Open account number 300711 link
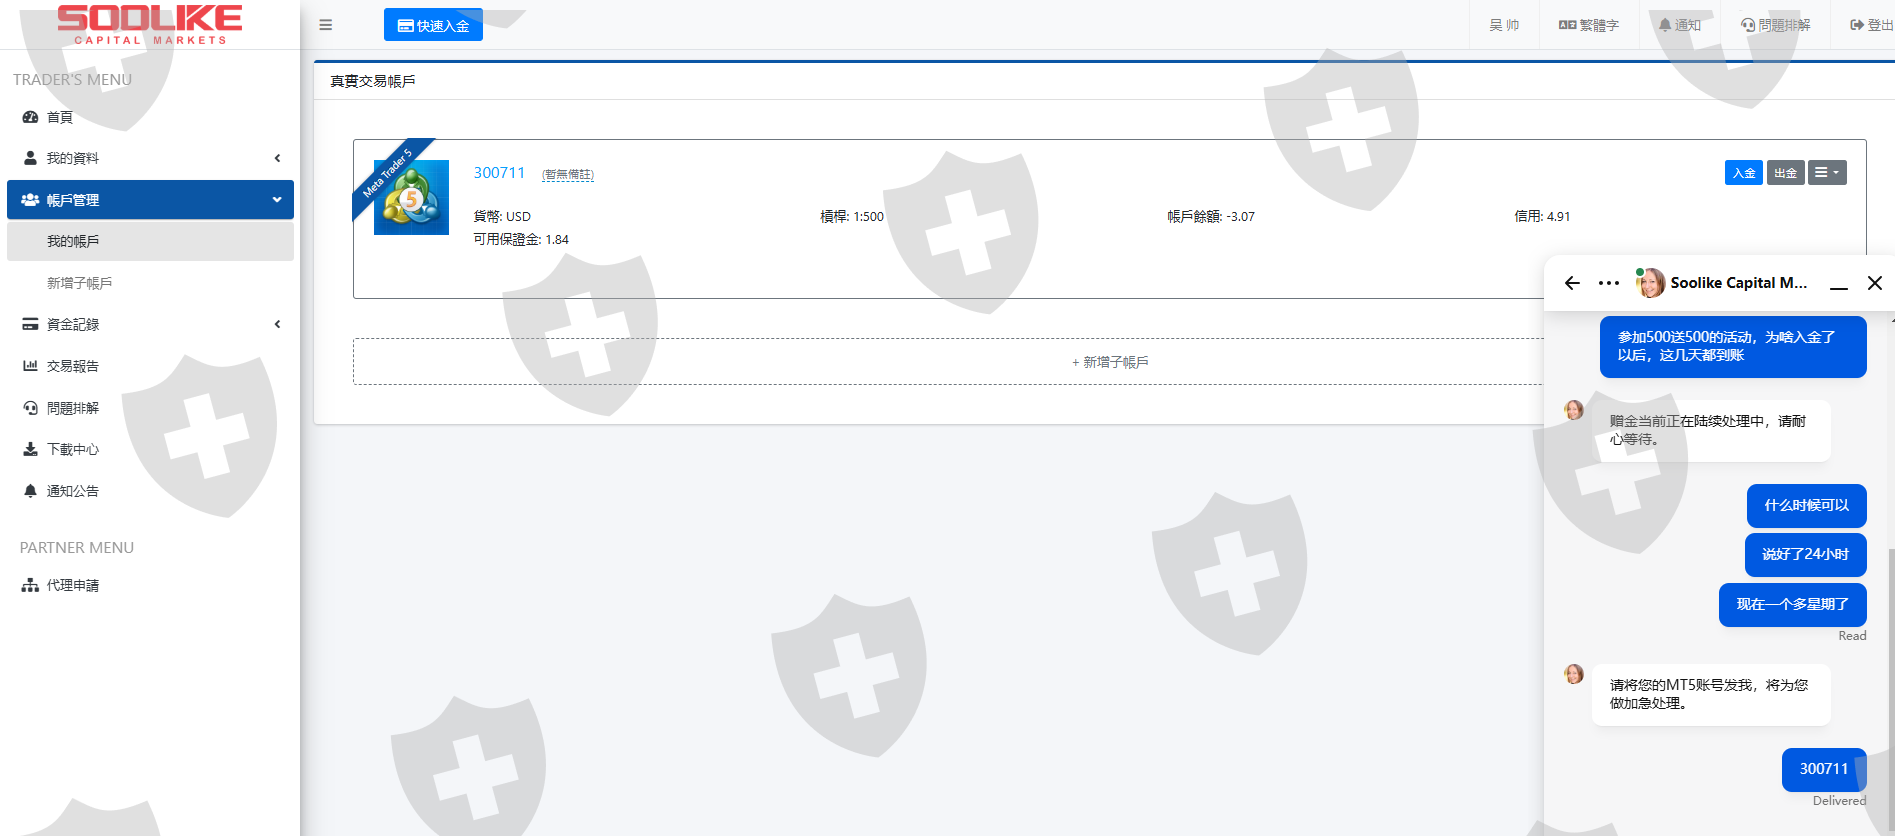The width and height of the screenshot is (1895, 836). click(499, 173)
